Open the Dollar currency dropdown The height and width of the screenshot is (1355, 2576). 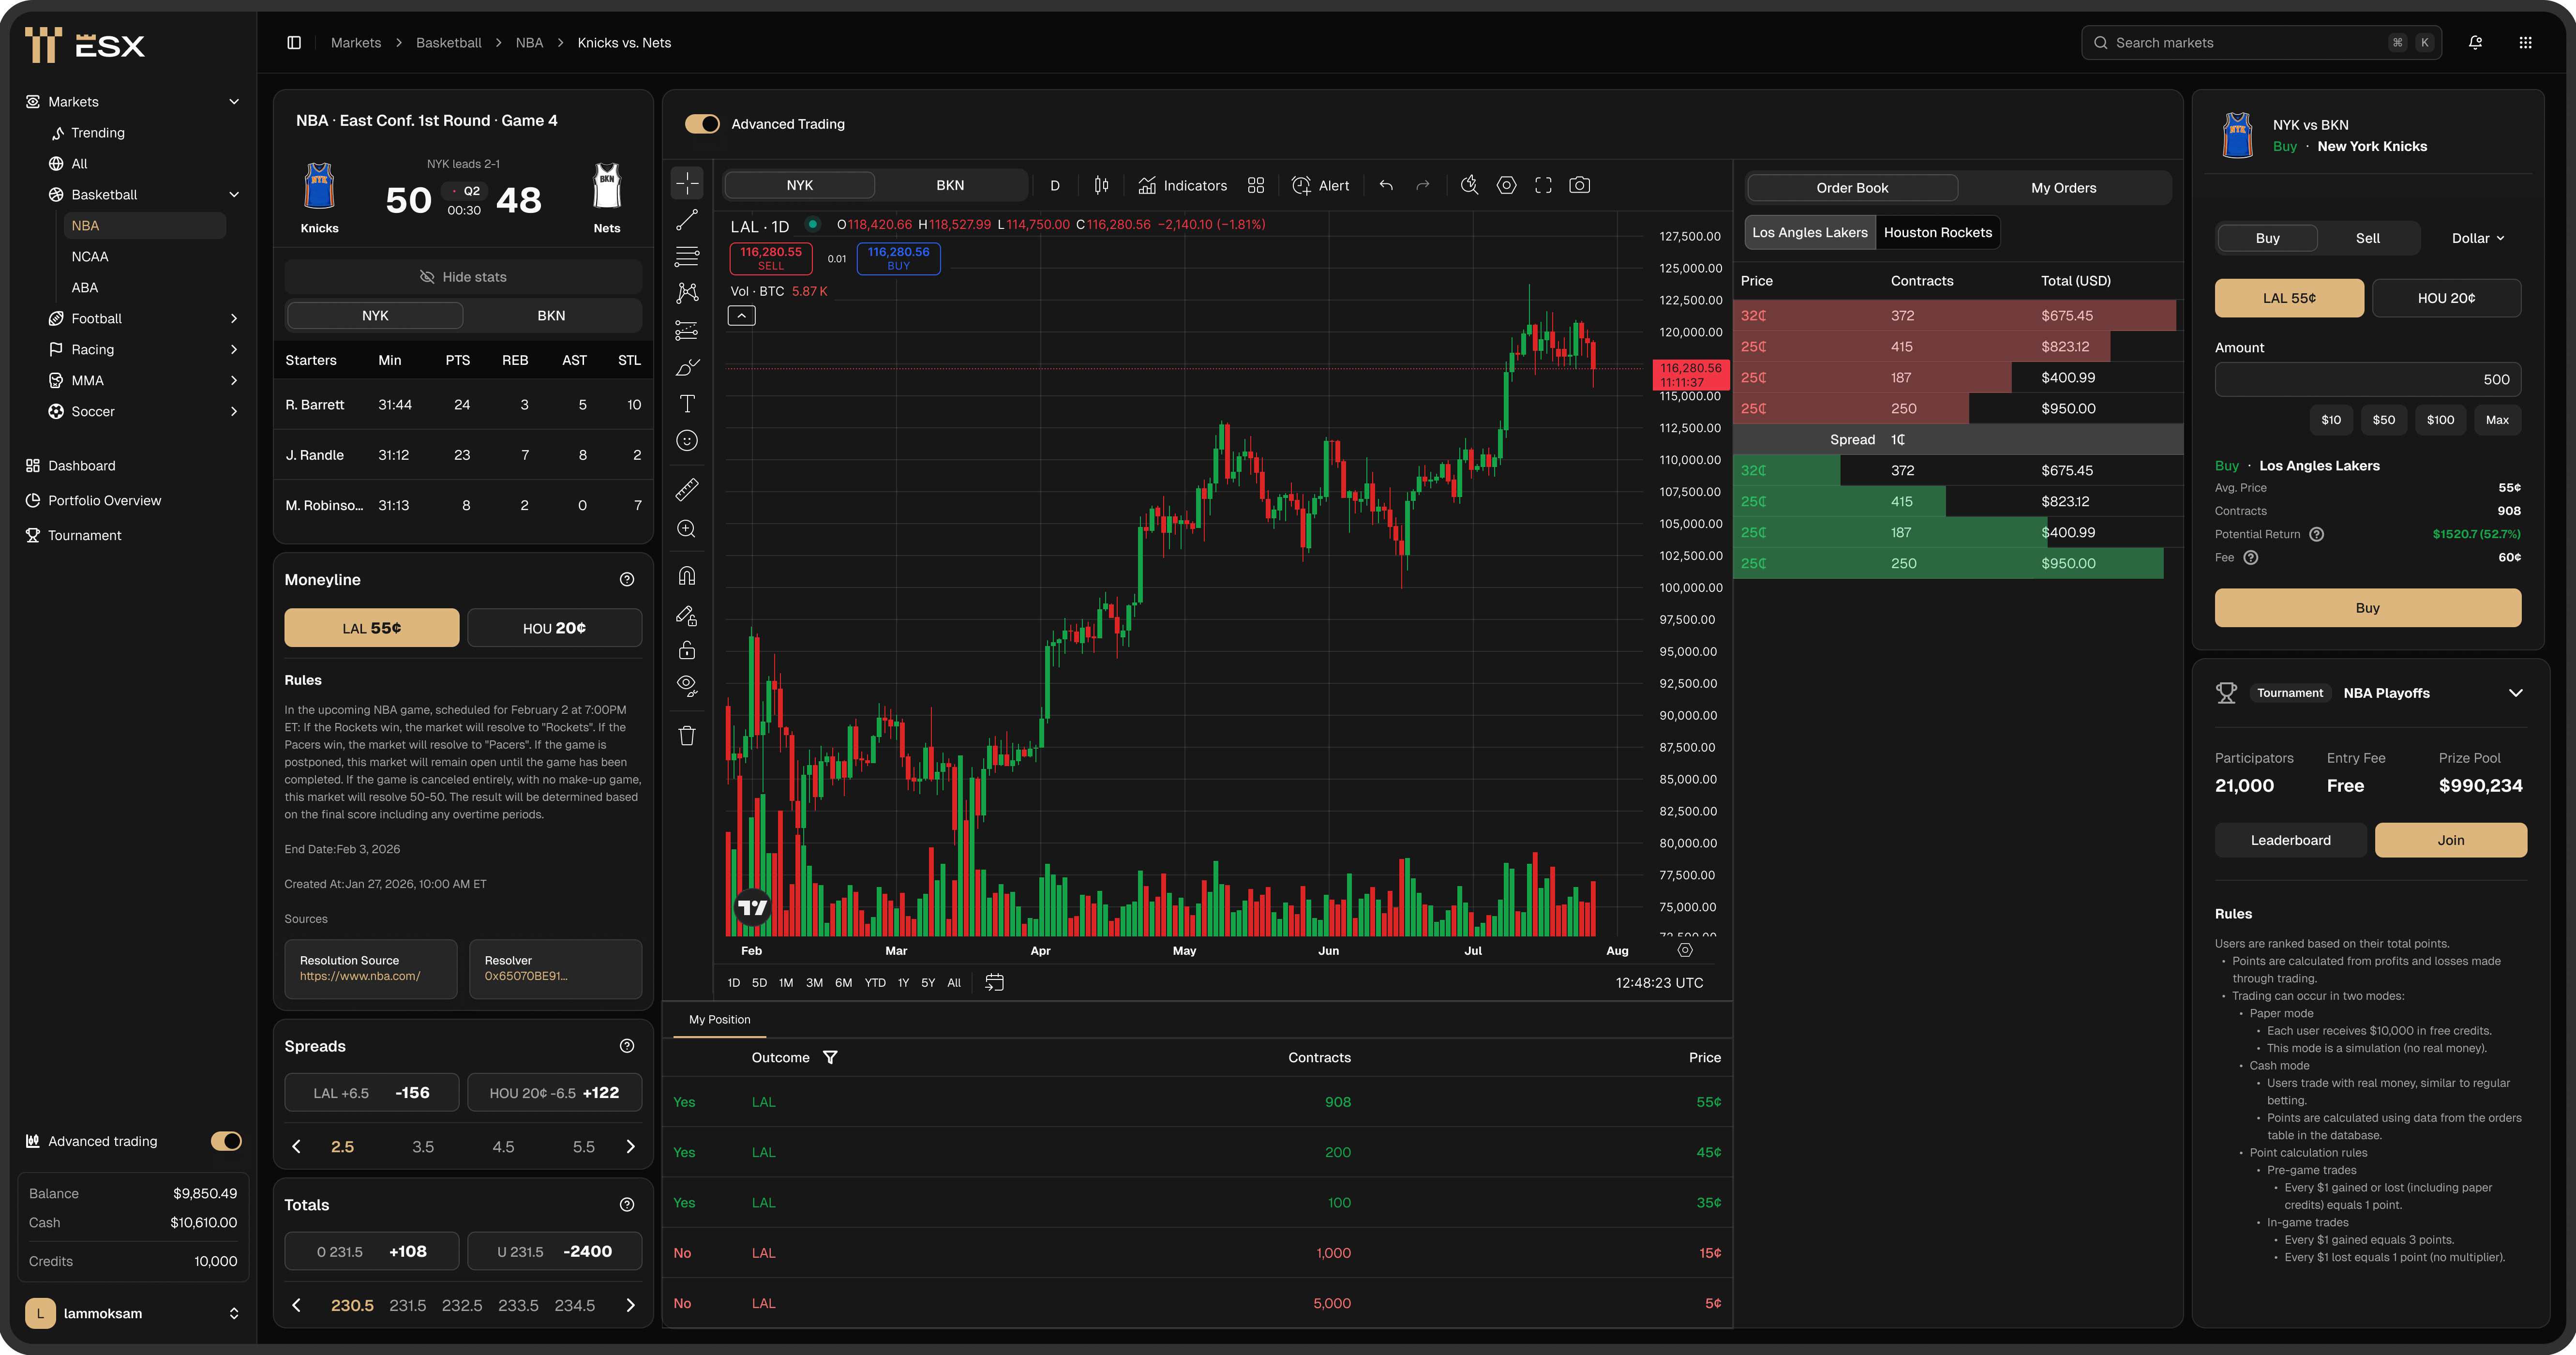pos(2477,238)
